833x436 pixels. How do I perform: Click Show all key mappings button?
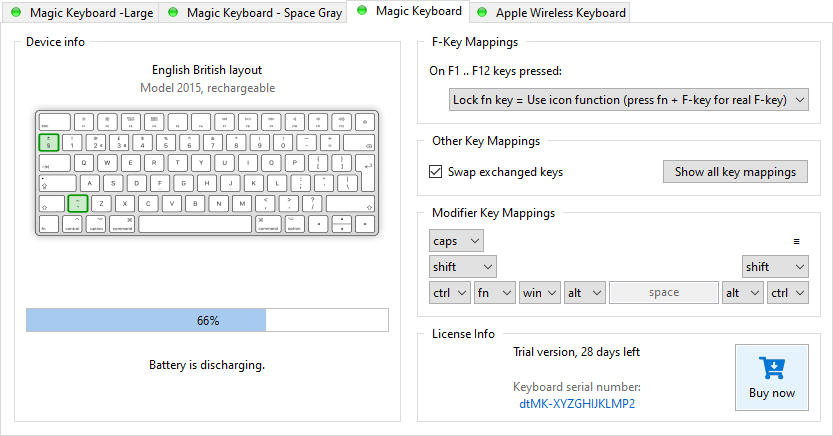tap(735, 172)
